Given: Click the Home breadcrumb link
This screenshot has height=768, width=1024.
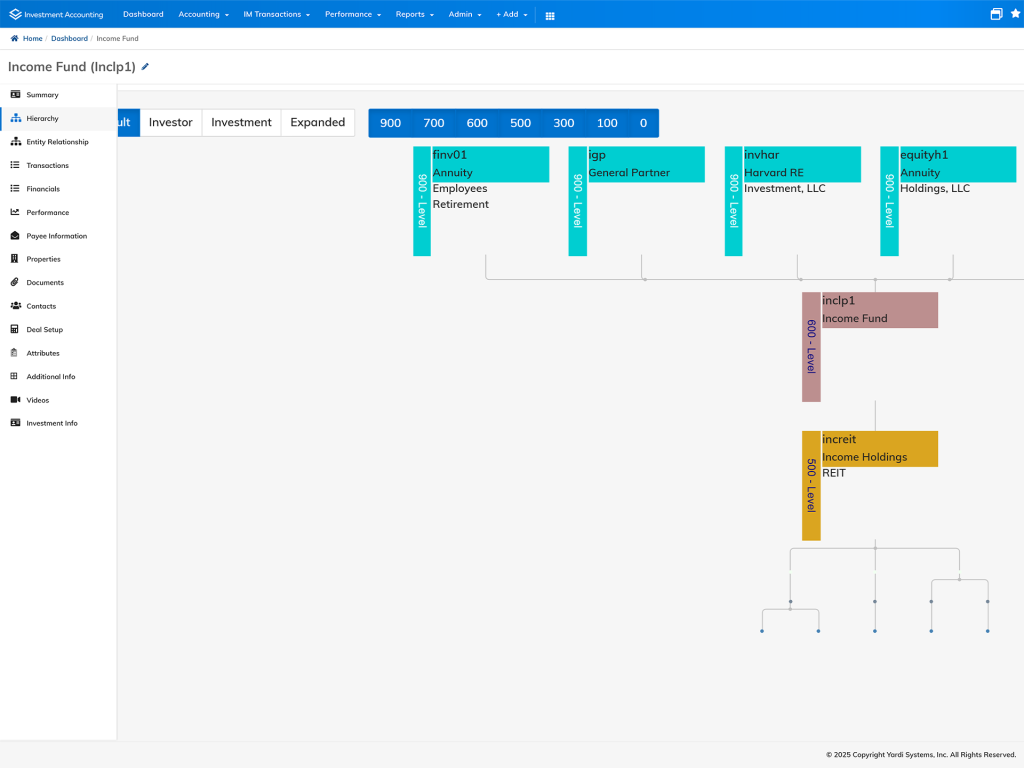Looking at the screenshot, I should (x=33, y=39).
